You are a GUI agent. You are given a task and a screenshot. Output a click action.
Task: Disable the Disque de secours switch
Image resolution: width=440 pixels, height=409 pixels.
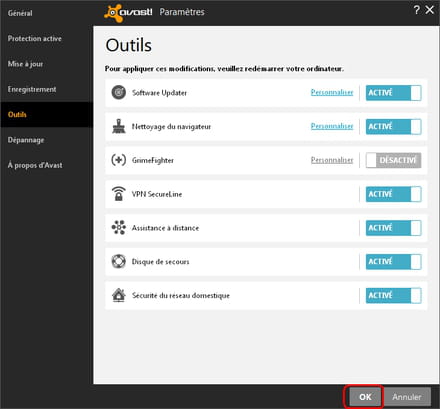pyautogui.click(x=394, y=262)
